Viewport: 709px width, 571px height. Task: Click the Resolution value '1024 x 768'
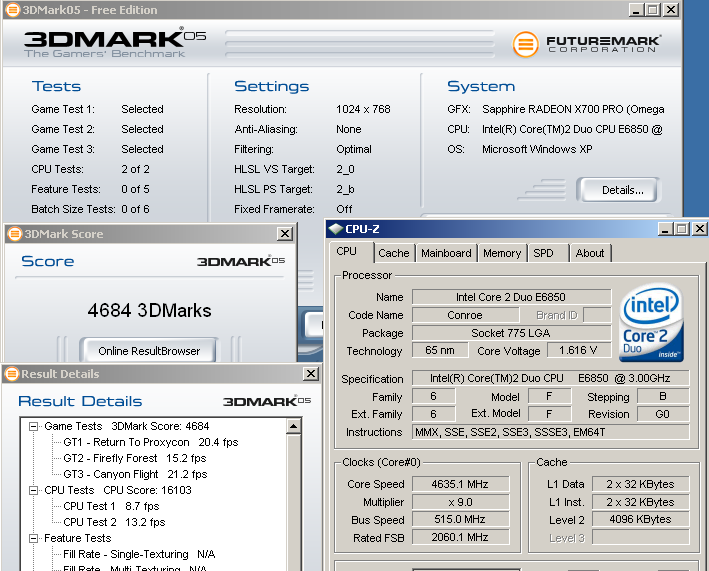tap(363, 109)
